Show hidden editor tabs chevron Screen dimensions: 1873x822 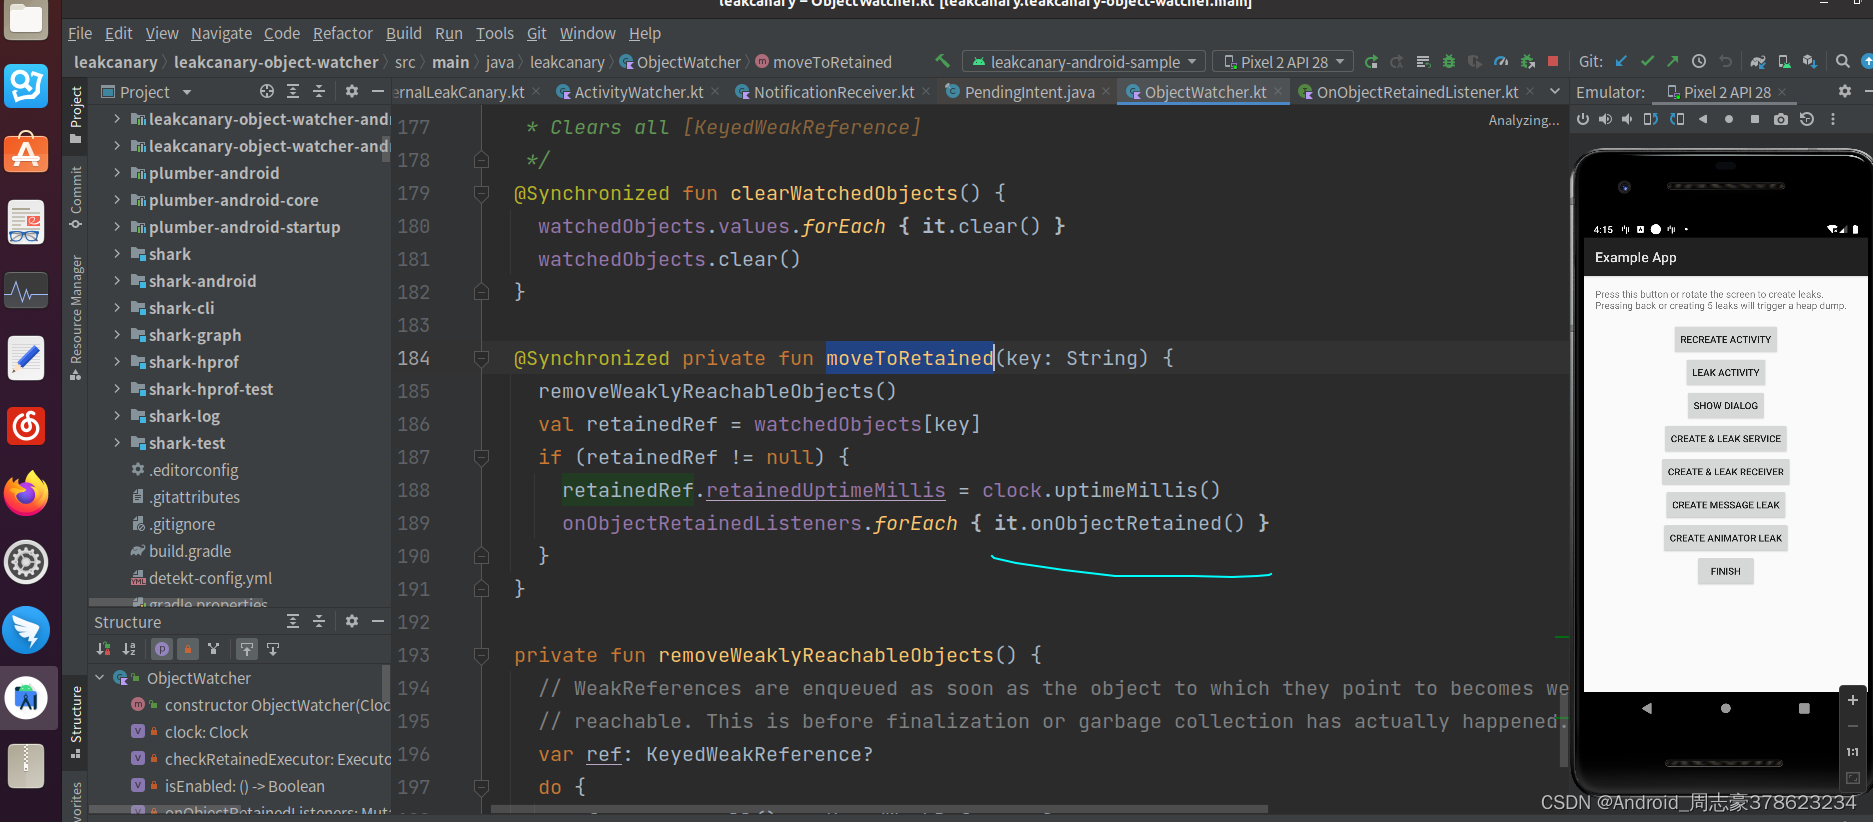tap(1554, 91)
